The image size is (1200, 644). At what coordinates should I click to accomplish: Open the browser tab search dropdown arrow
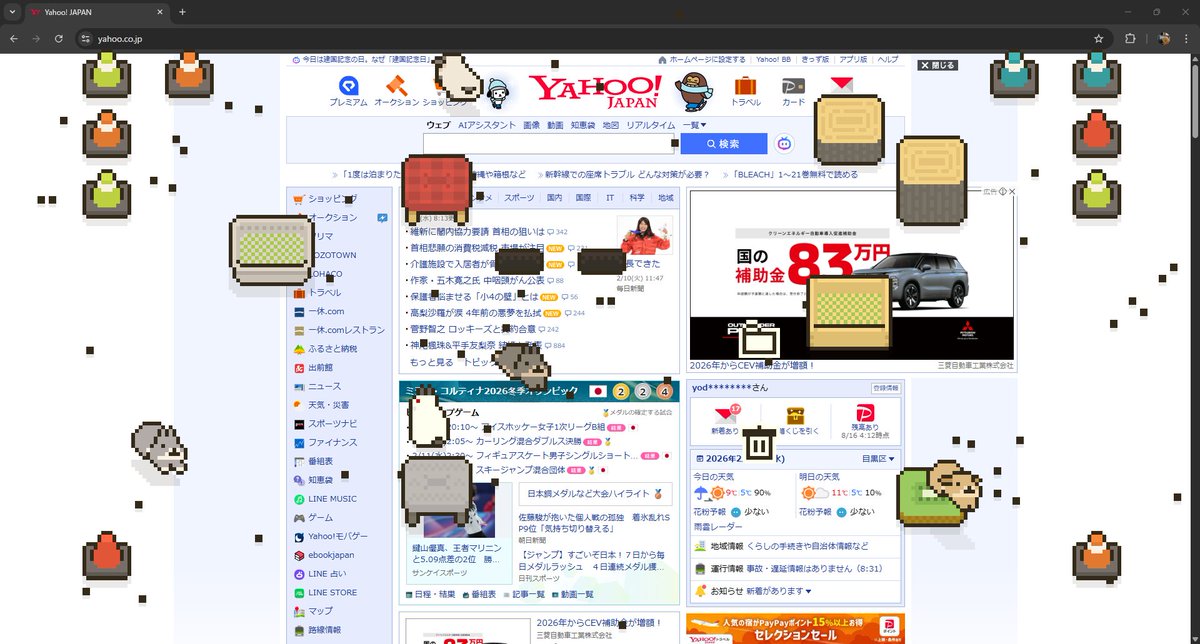[x=11, y=12]
